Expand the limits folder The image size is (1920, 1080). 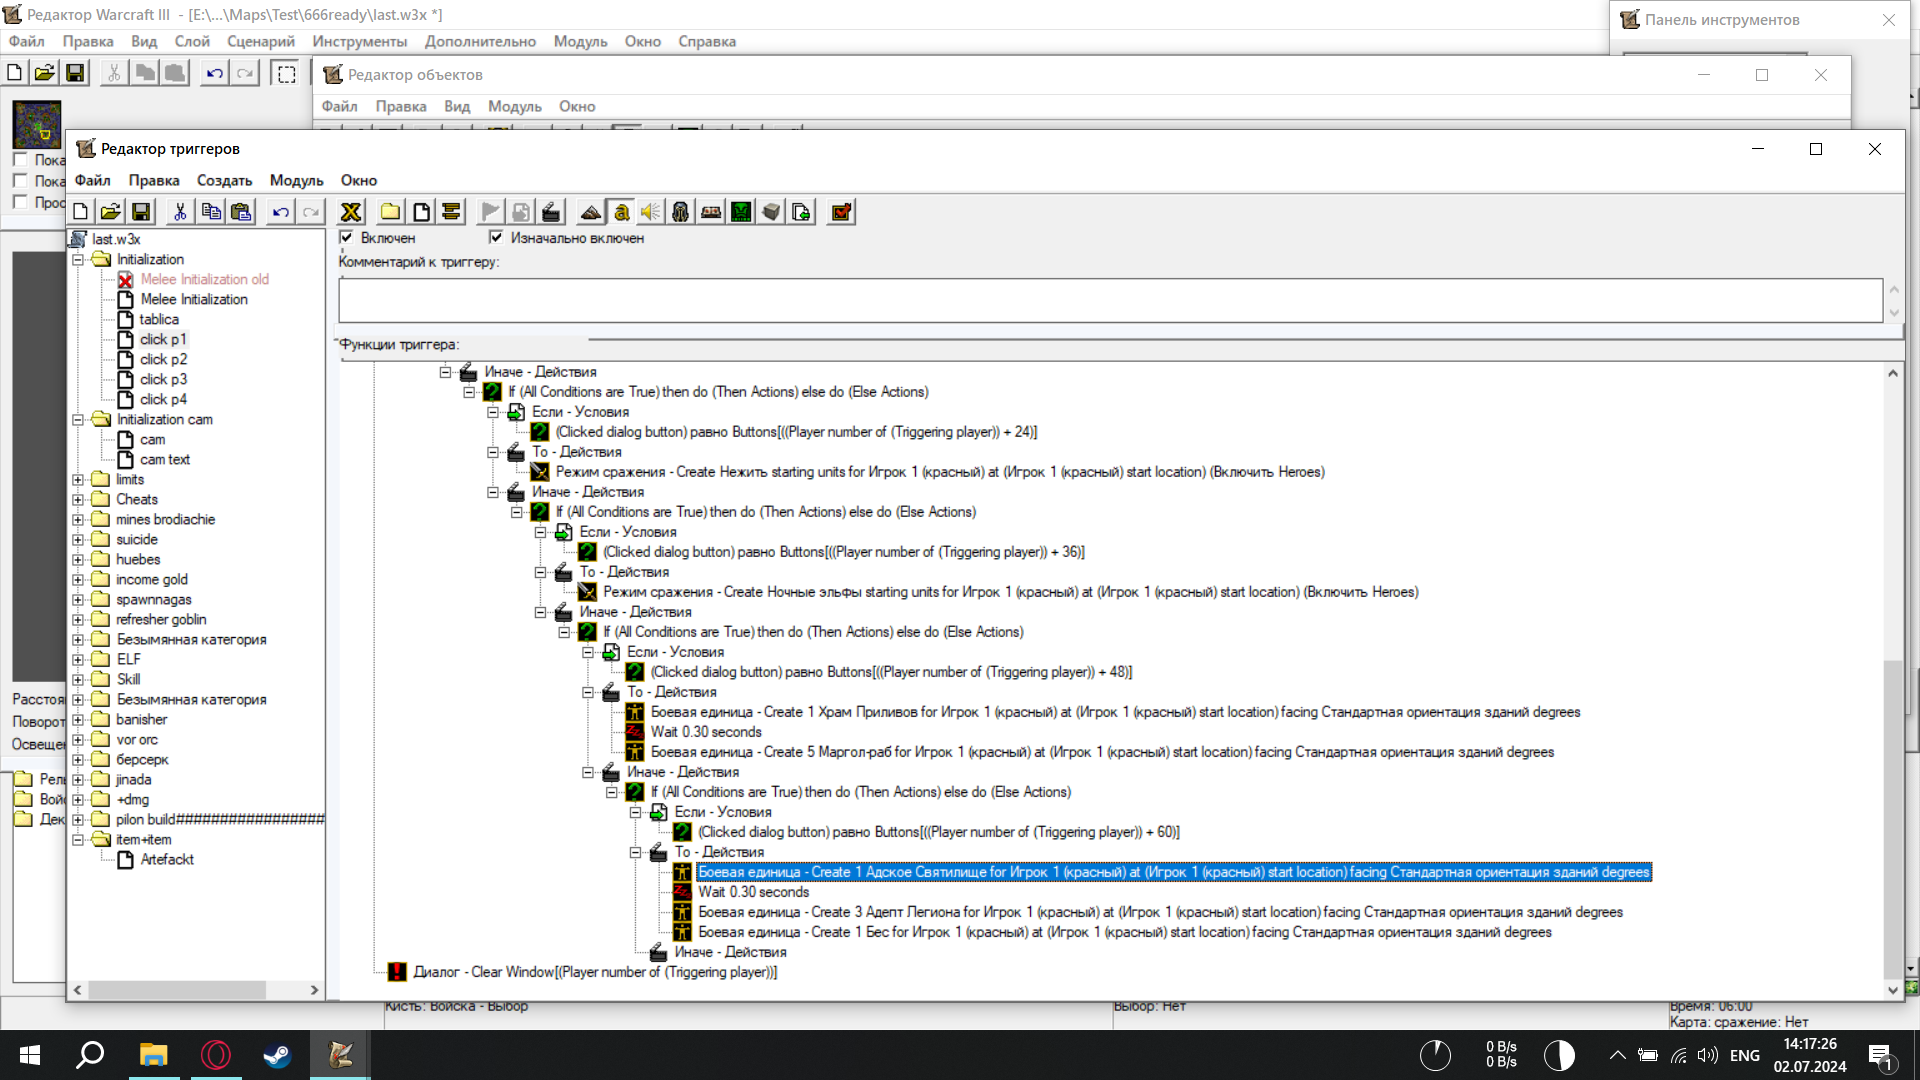(x=78, y=480)
